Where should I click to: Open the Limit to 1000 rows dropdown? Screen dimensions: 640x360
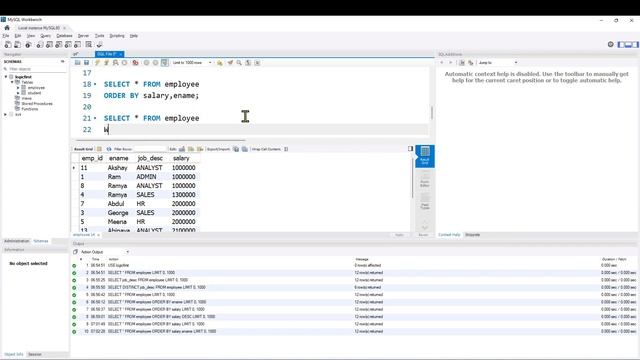(x=192, y=62)
